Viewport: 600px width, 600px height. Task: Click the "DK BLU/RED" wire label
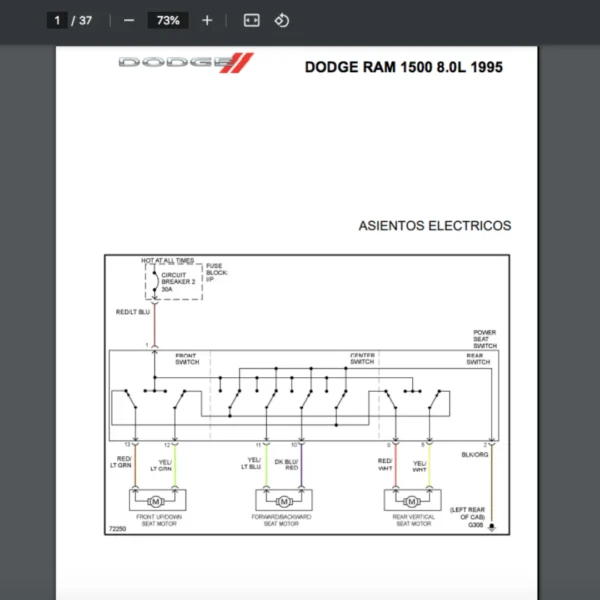[x=291, y=464]
